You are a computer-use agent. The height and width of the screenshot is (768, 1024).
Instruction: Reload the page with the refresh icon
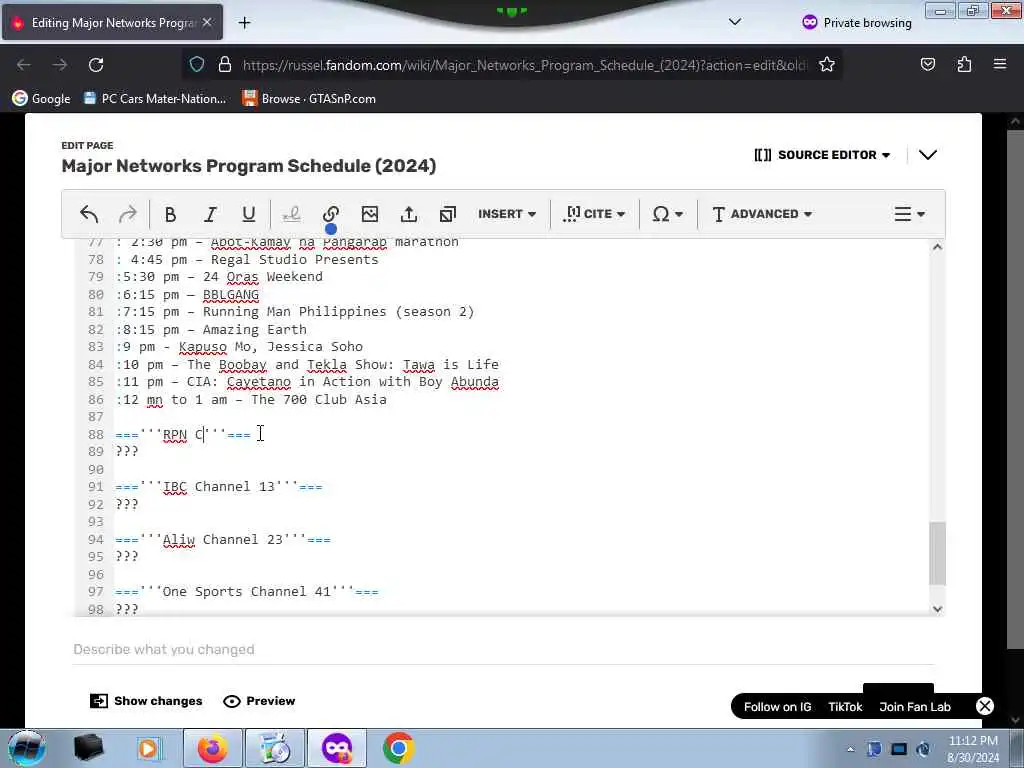[x=96, y=65]
